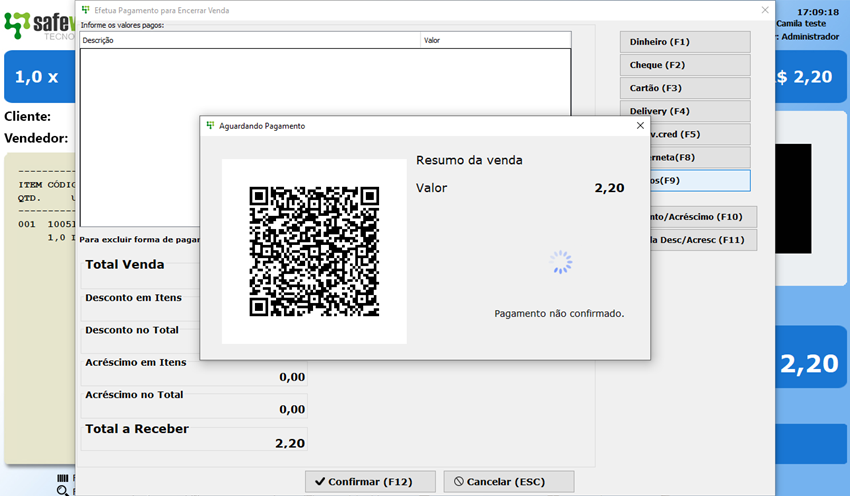Select Cheque (F2) payment method

tap(685, 65)
